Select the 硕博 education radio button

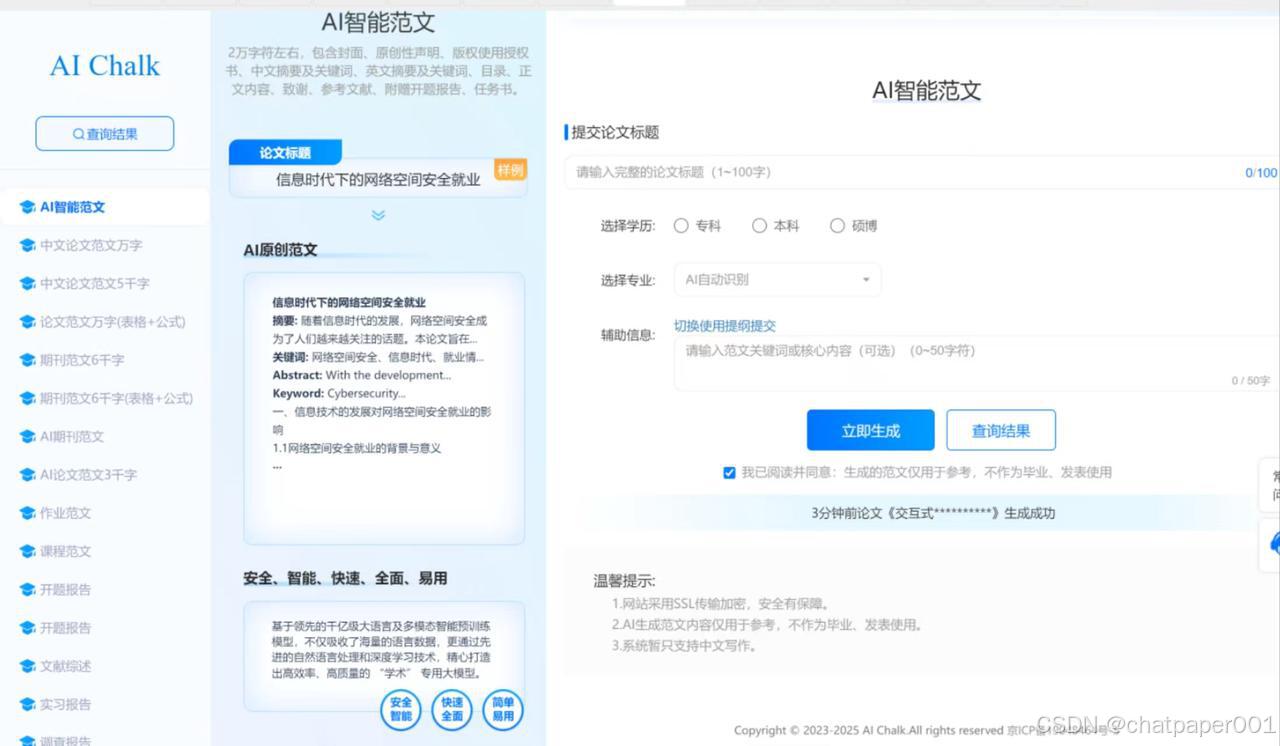pos(837,226)
